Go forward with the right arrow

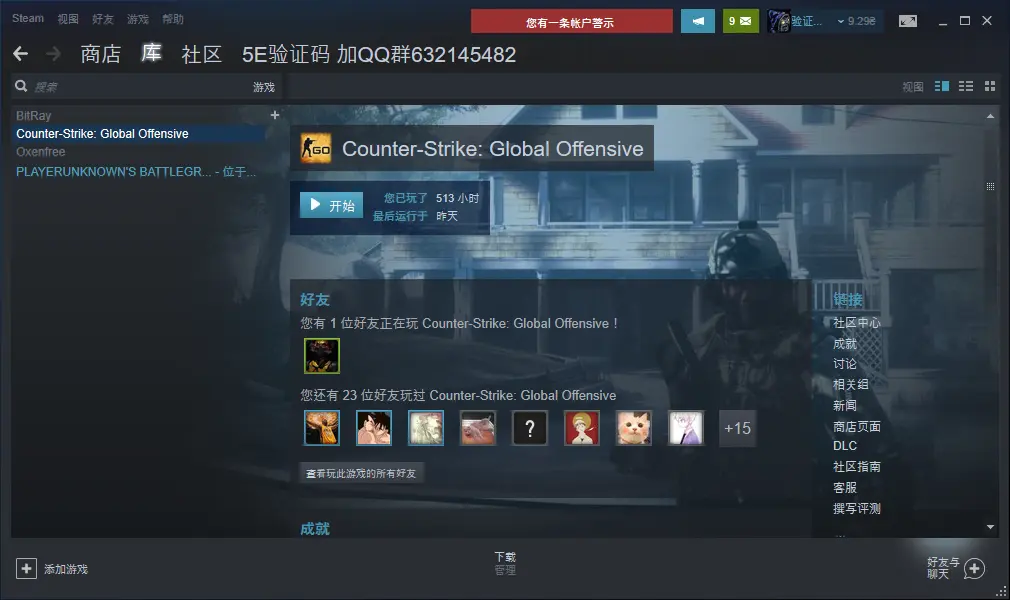coord(53,53)
